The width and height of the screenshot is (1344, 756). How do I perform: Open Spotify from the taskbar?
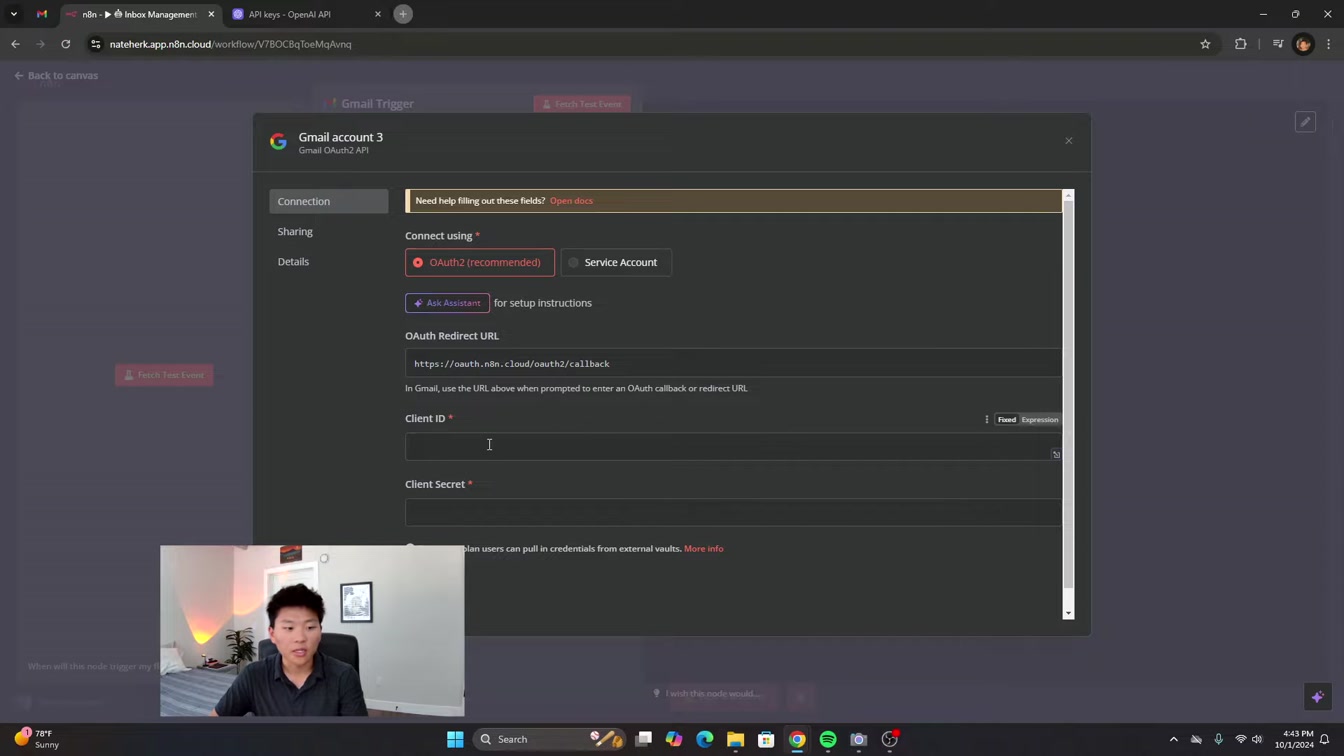[x=828, y=740]
